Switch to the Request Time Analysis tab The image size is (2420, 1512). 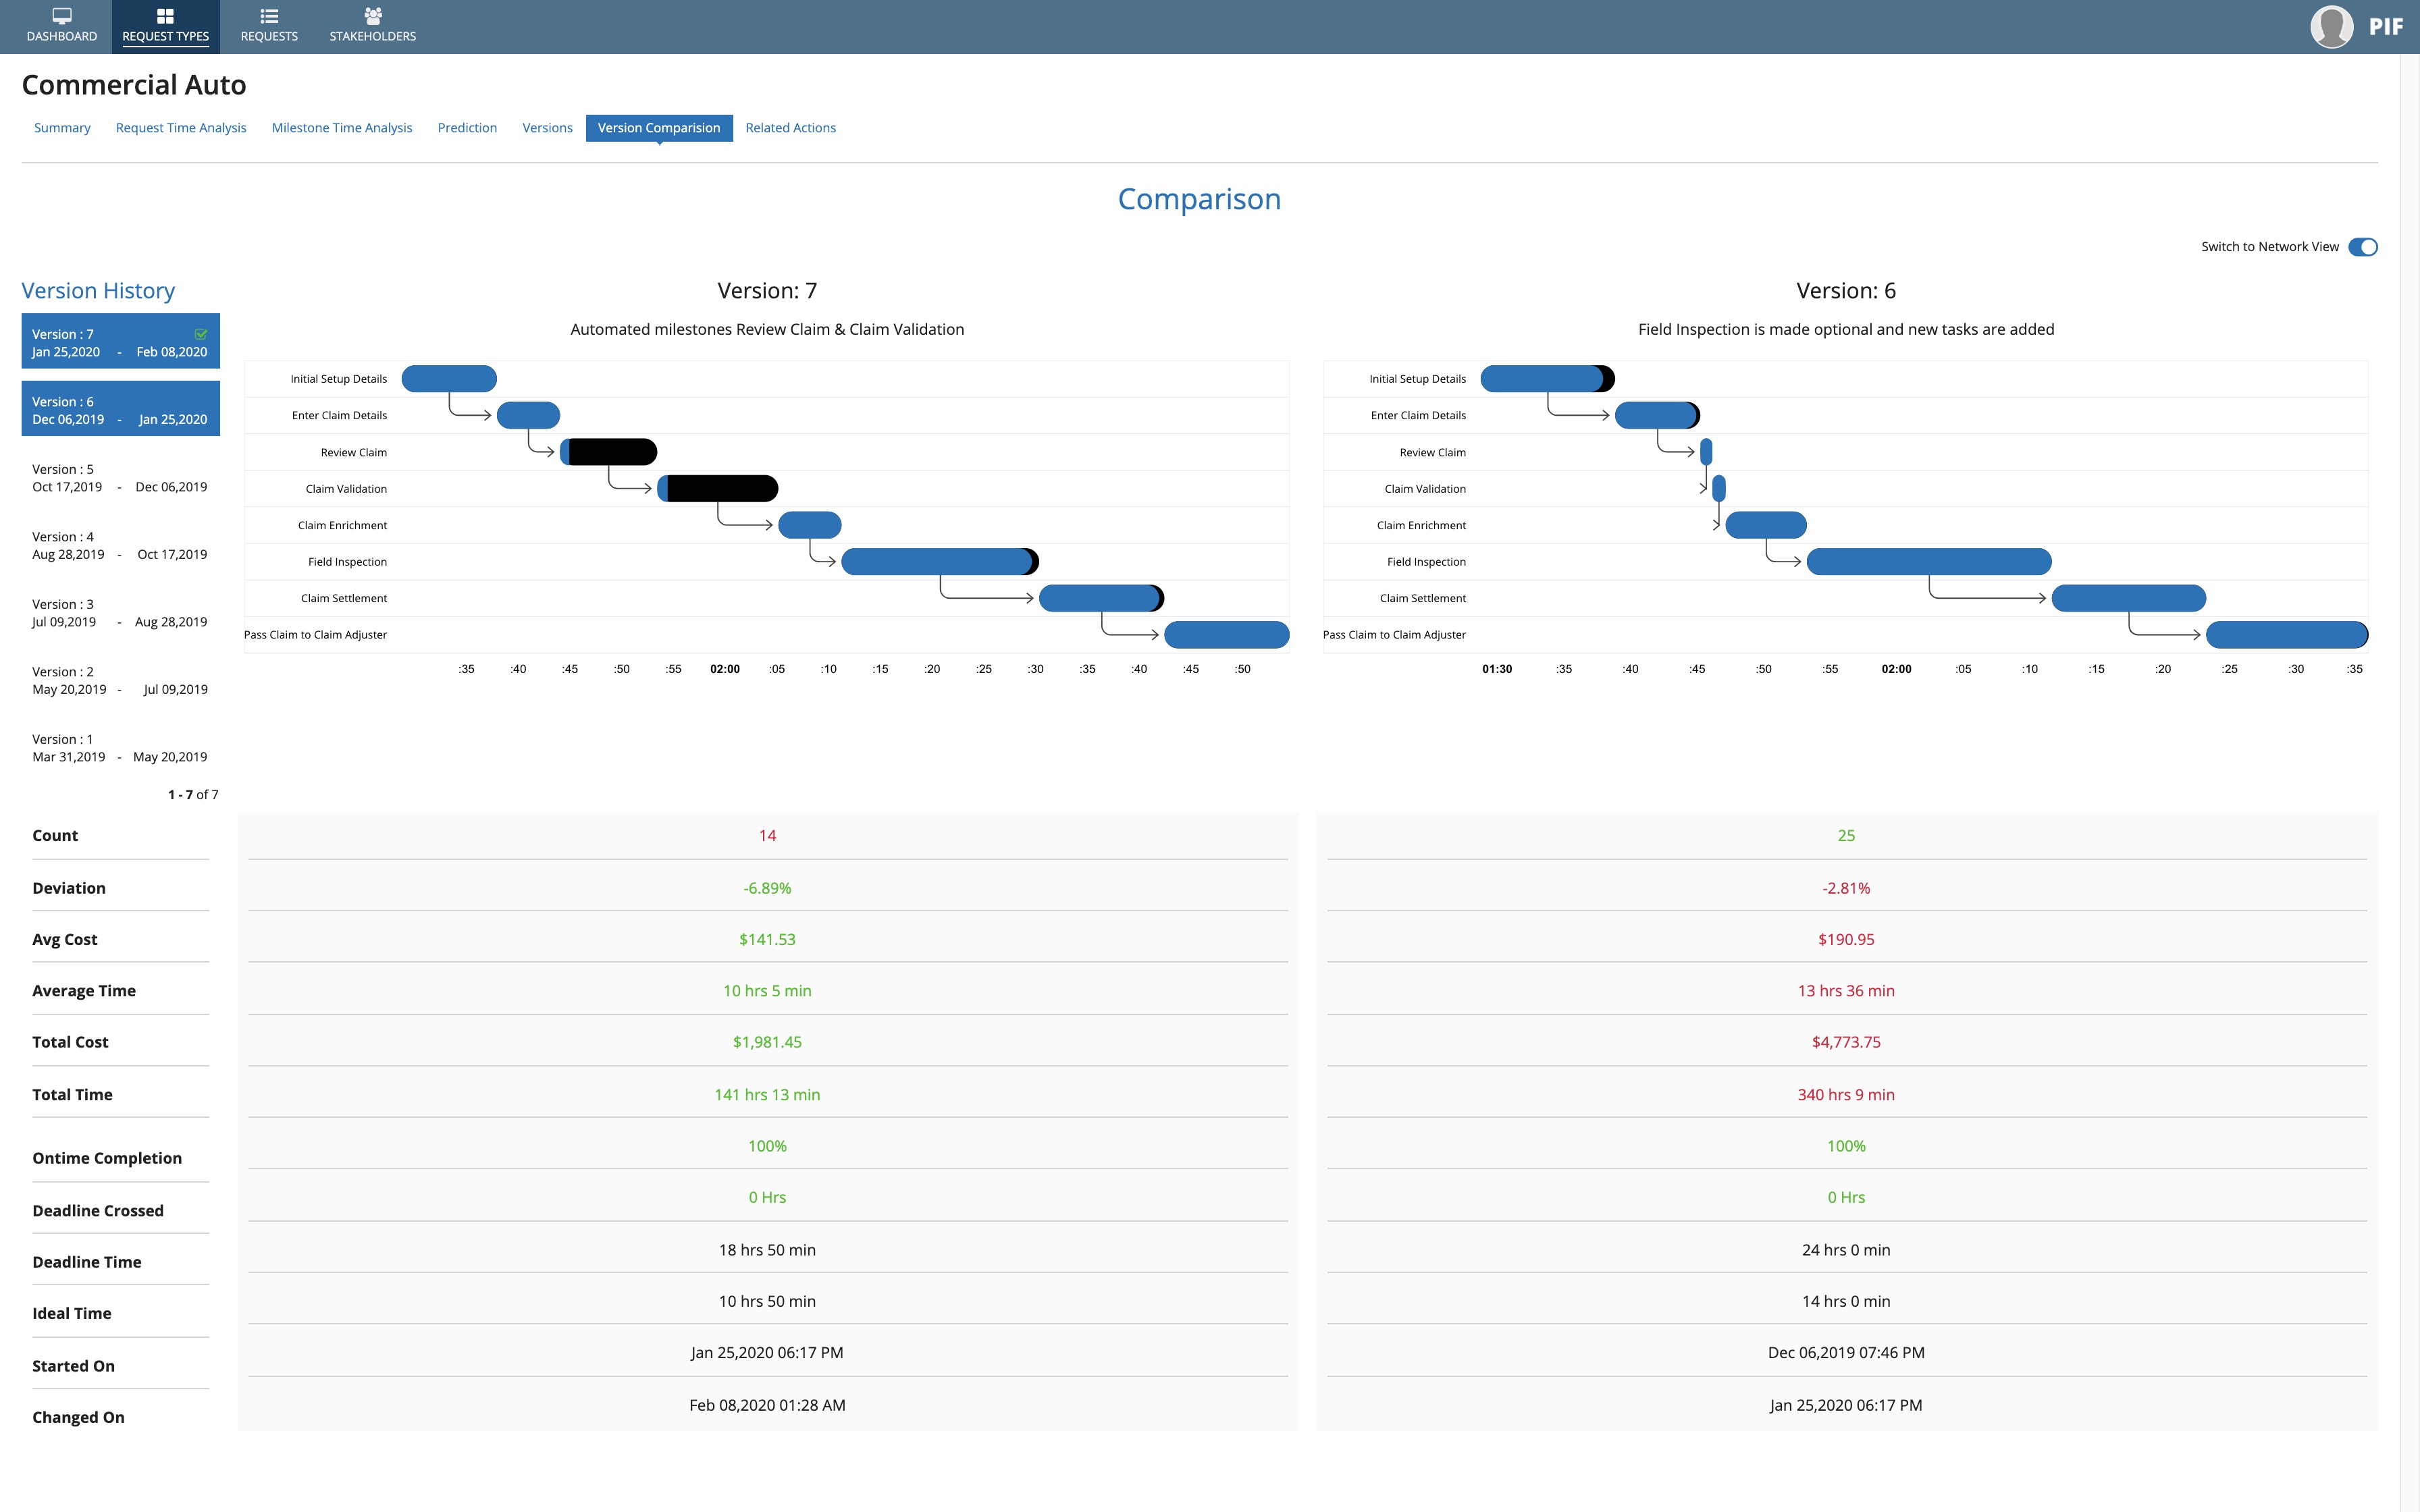[180, 127]
